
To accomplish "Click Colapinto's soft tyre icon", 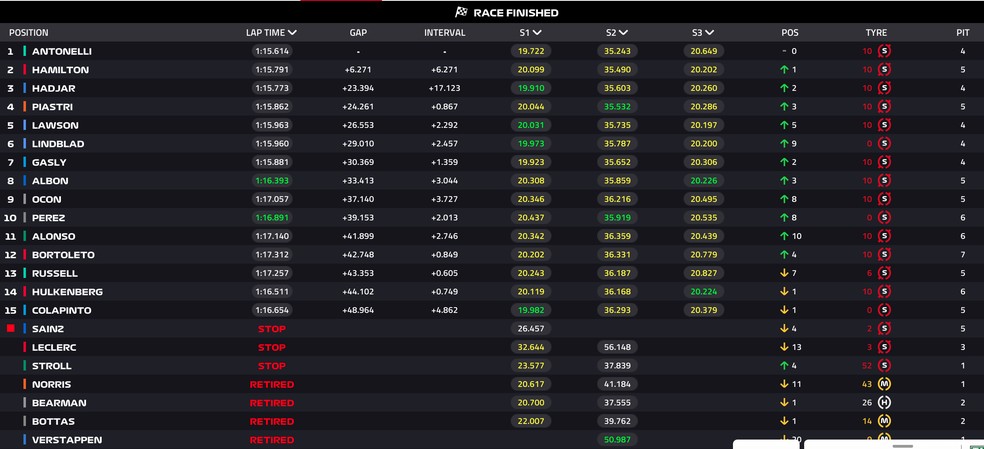I will [884, 310].
